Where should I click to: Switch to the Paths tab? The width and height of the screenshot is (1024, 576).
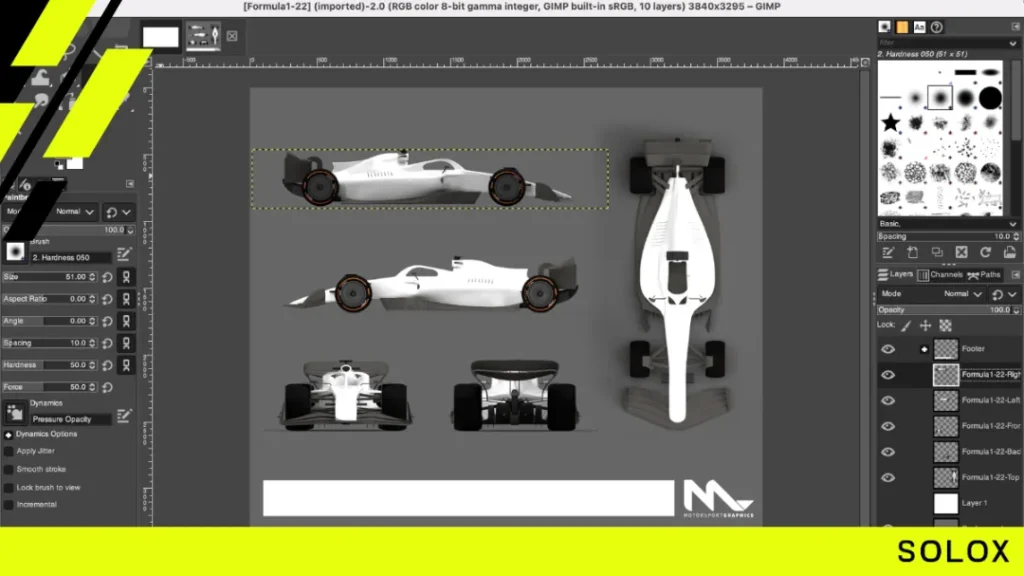coord(984,275)
